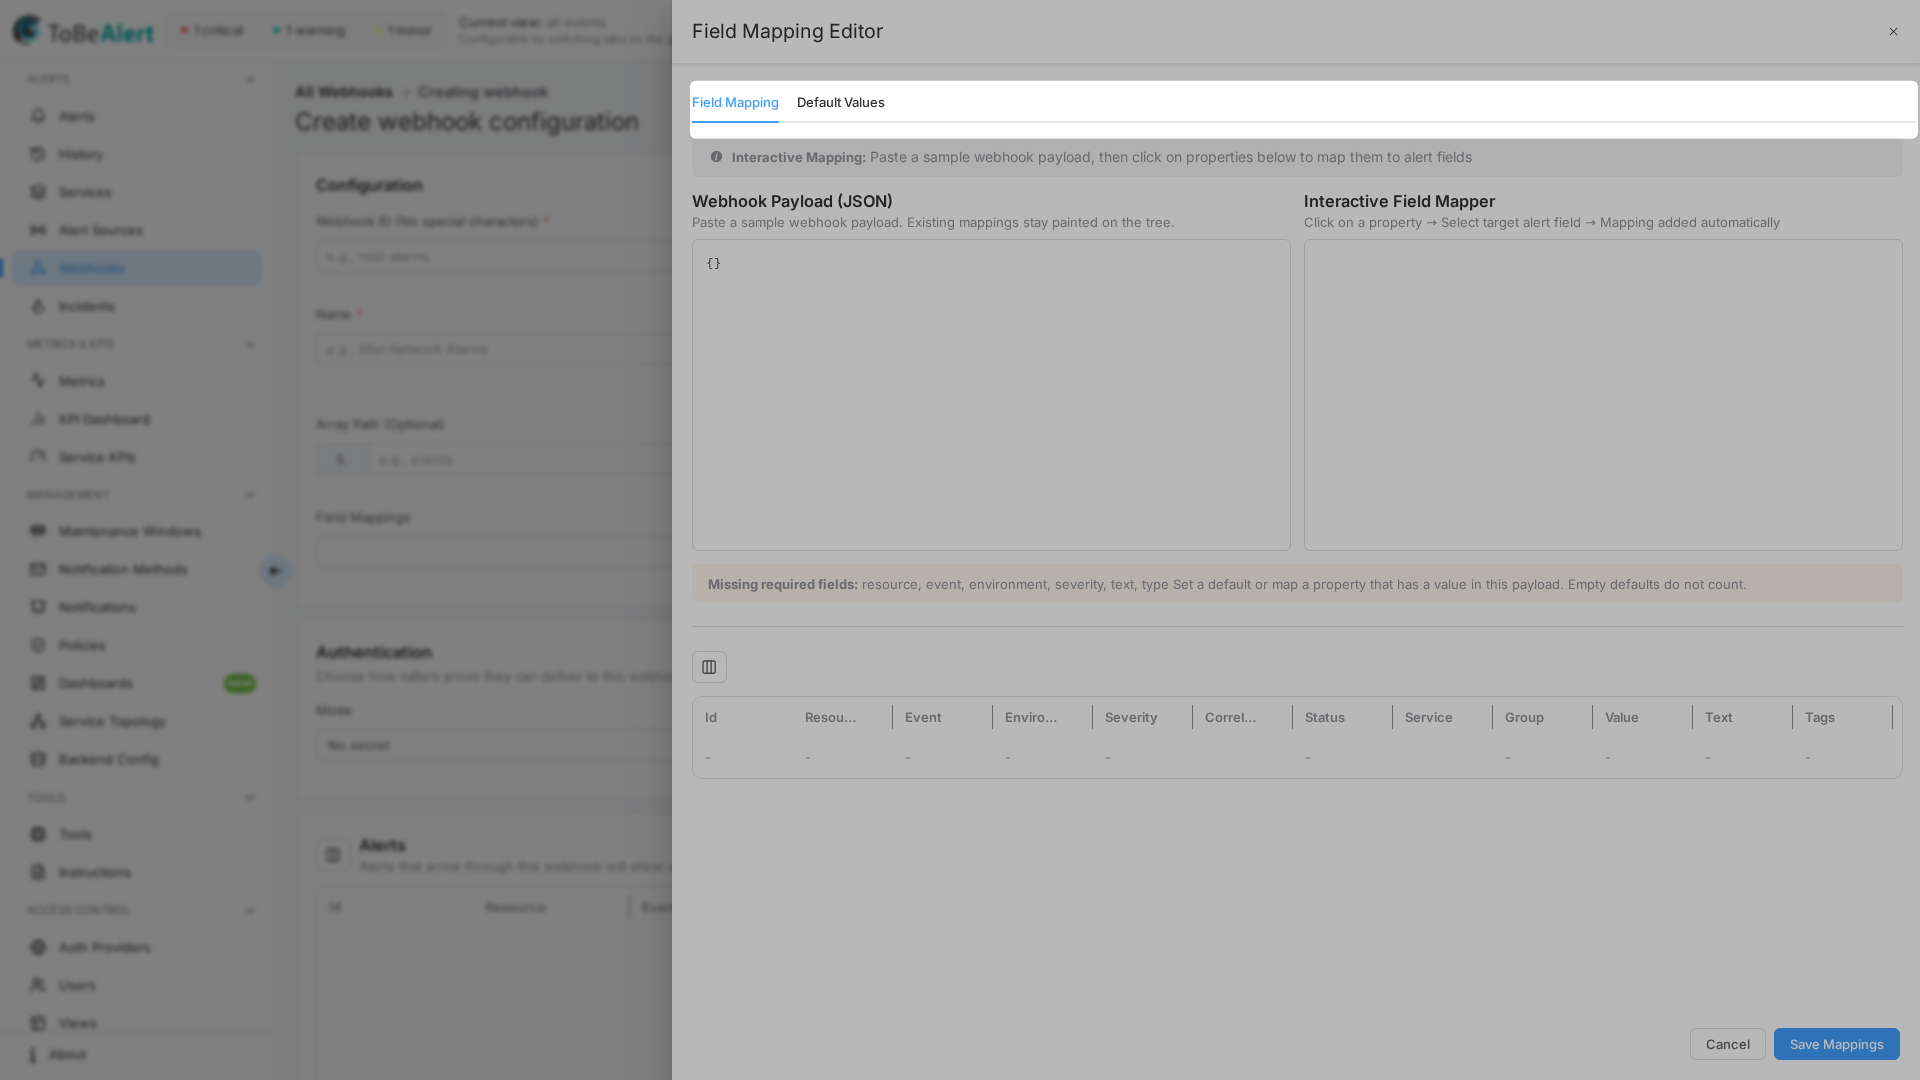Open Policies in the sidebar
The height and width of the screenshot is (1080, 1920).
pos(137,645)
